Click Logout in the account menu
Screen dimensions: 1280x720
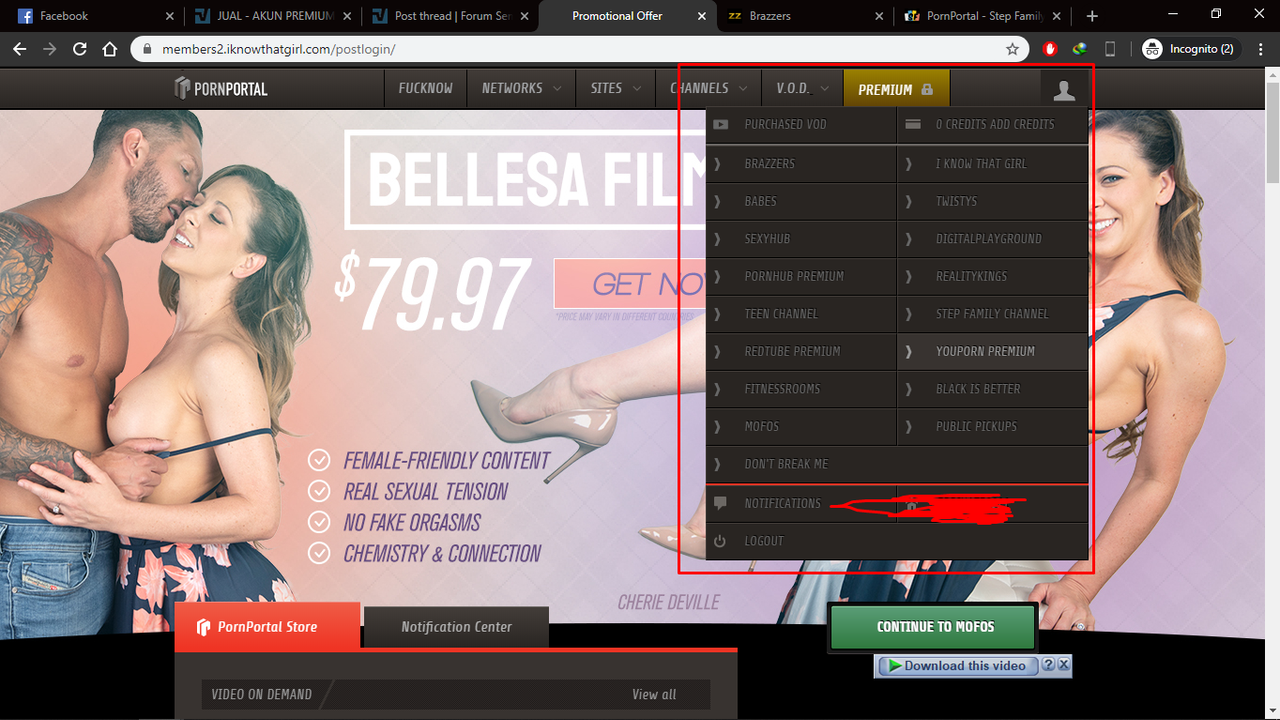tap(896, 541)
